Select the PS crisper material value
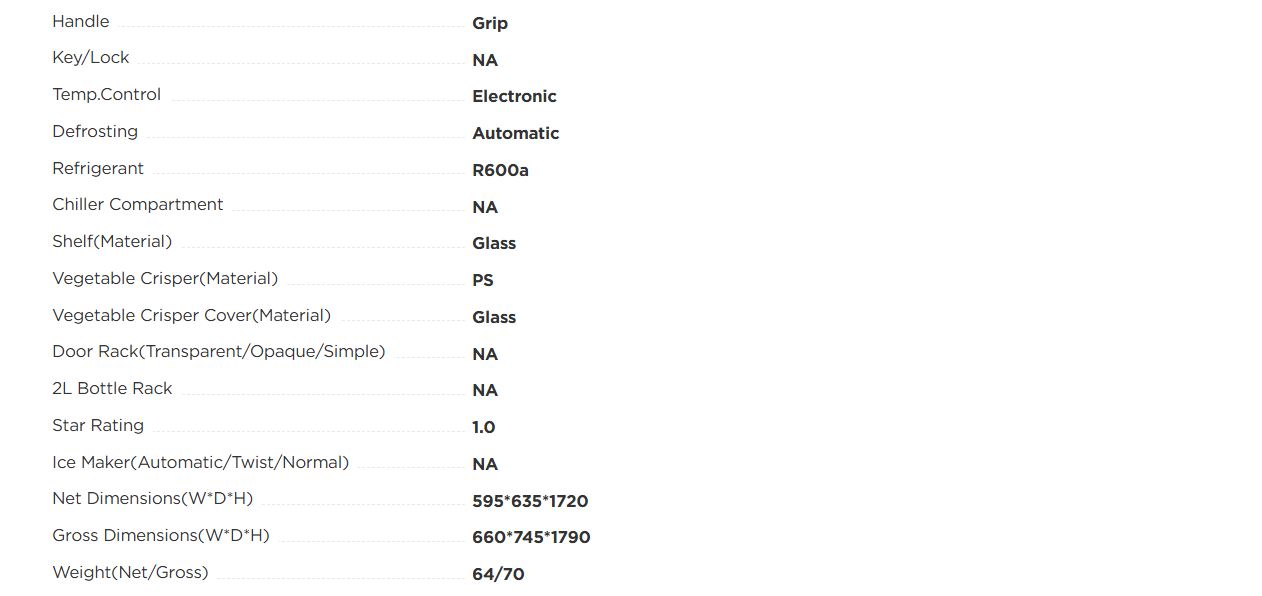 (483, 280)
